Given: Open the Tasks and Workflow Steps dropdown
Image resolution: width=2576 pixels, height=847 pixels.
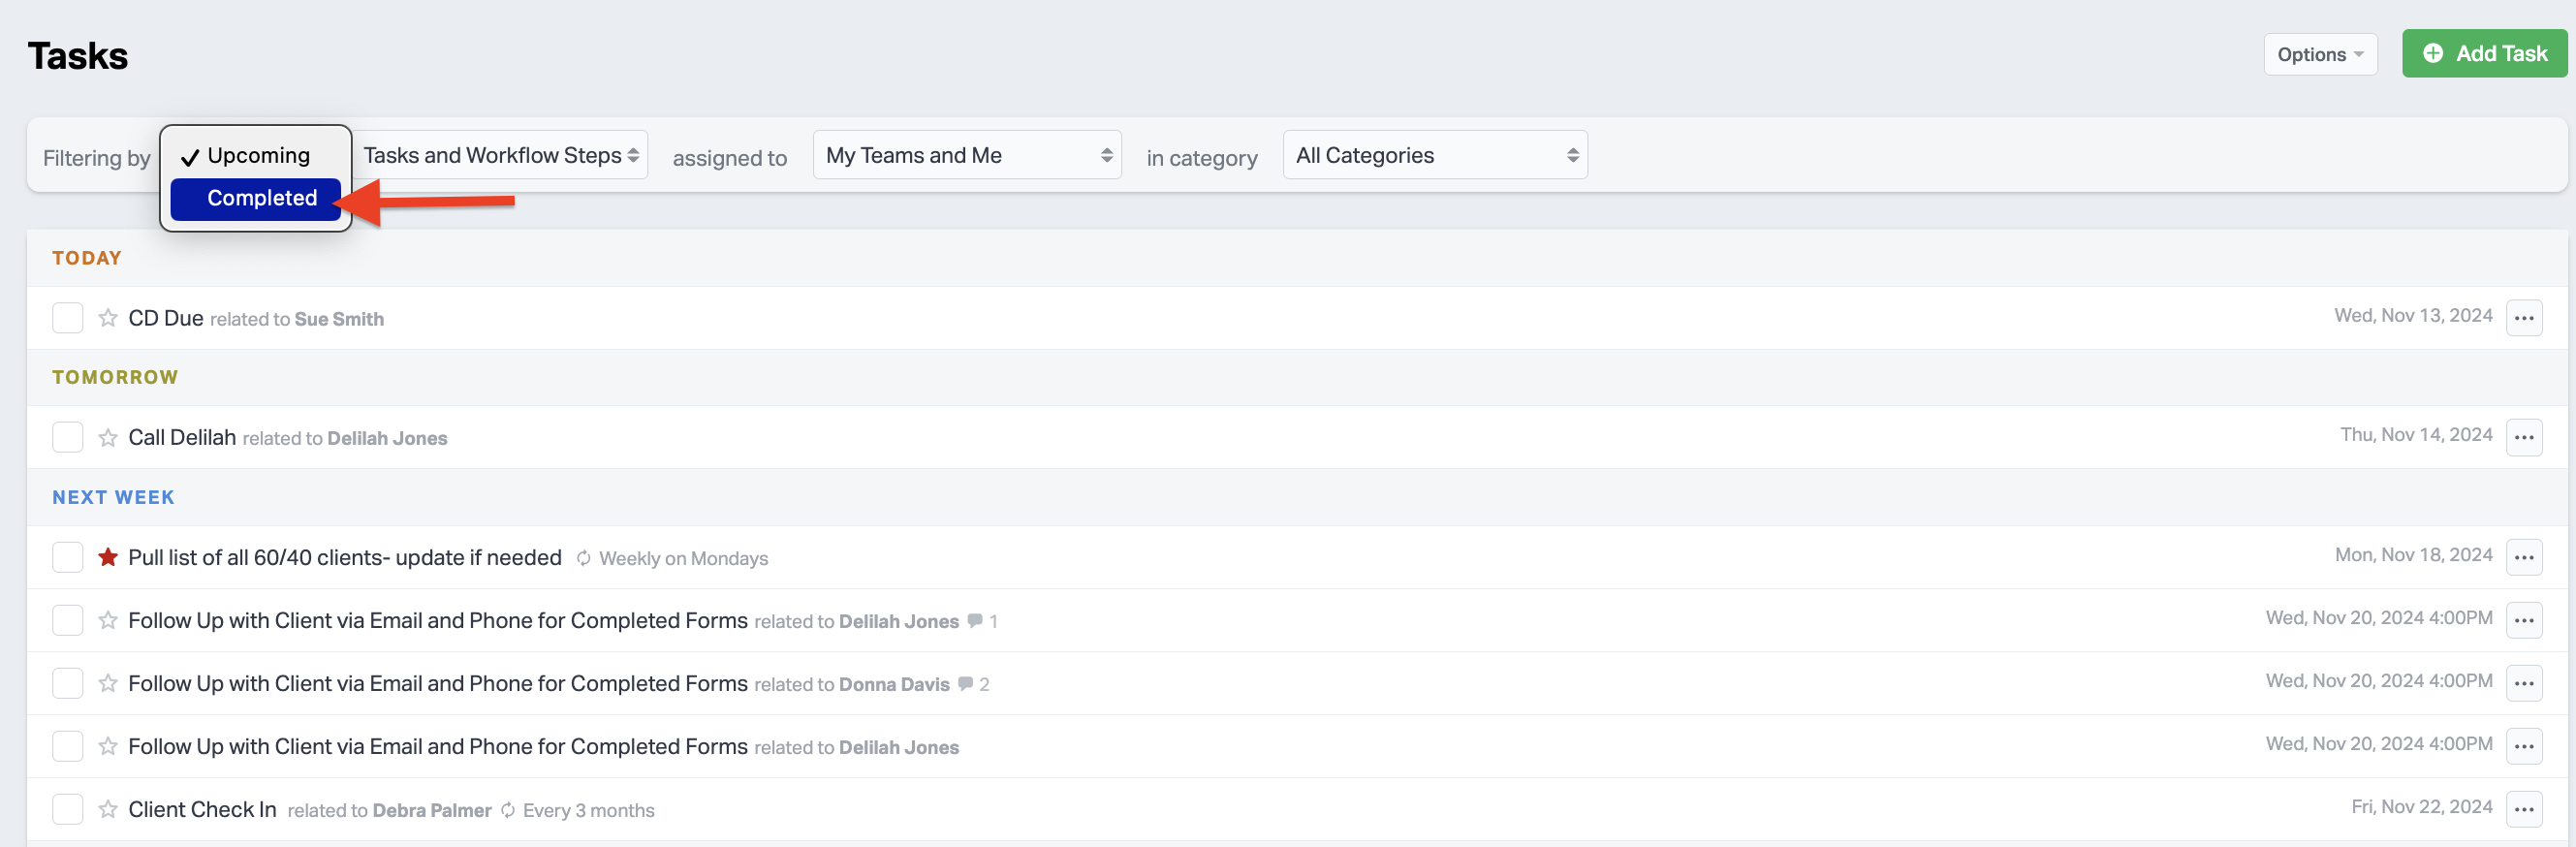Looking at the screenshot, I should click(501, 155).
